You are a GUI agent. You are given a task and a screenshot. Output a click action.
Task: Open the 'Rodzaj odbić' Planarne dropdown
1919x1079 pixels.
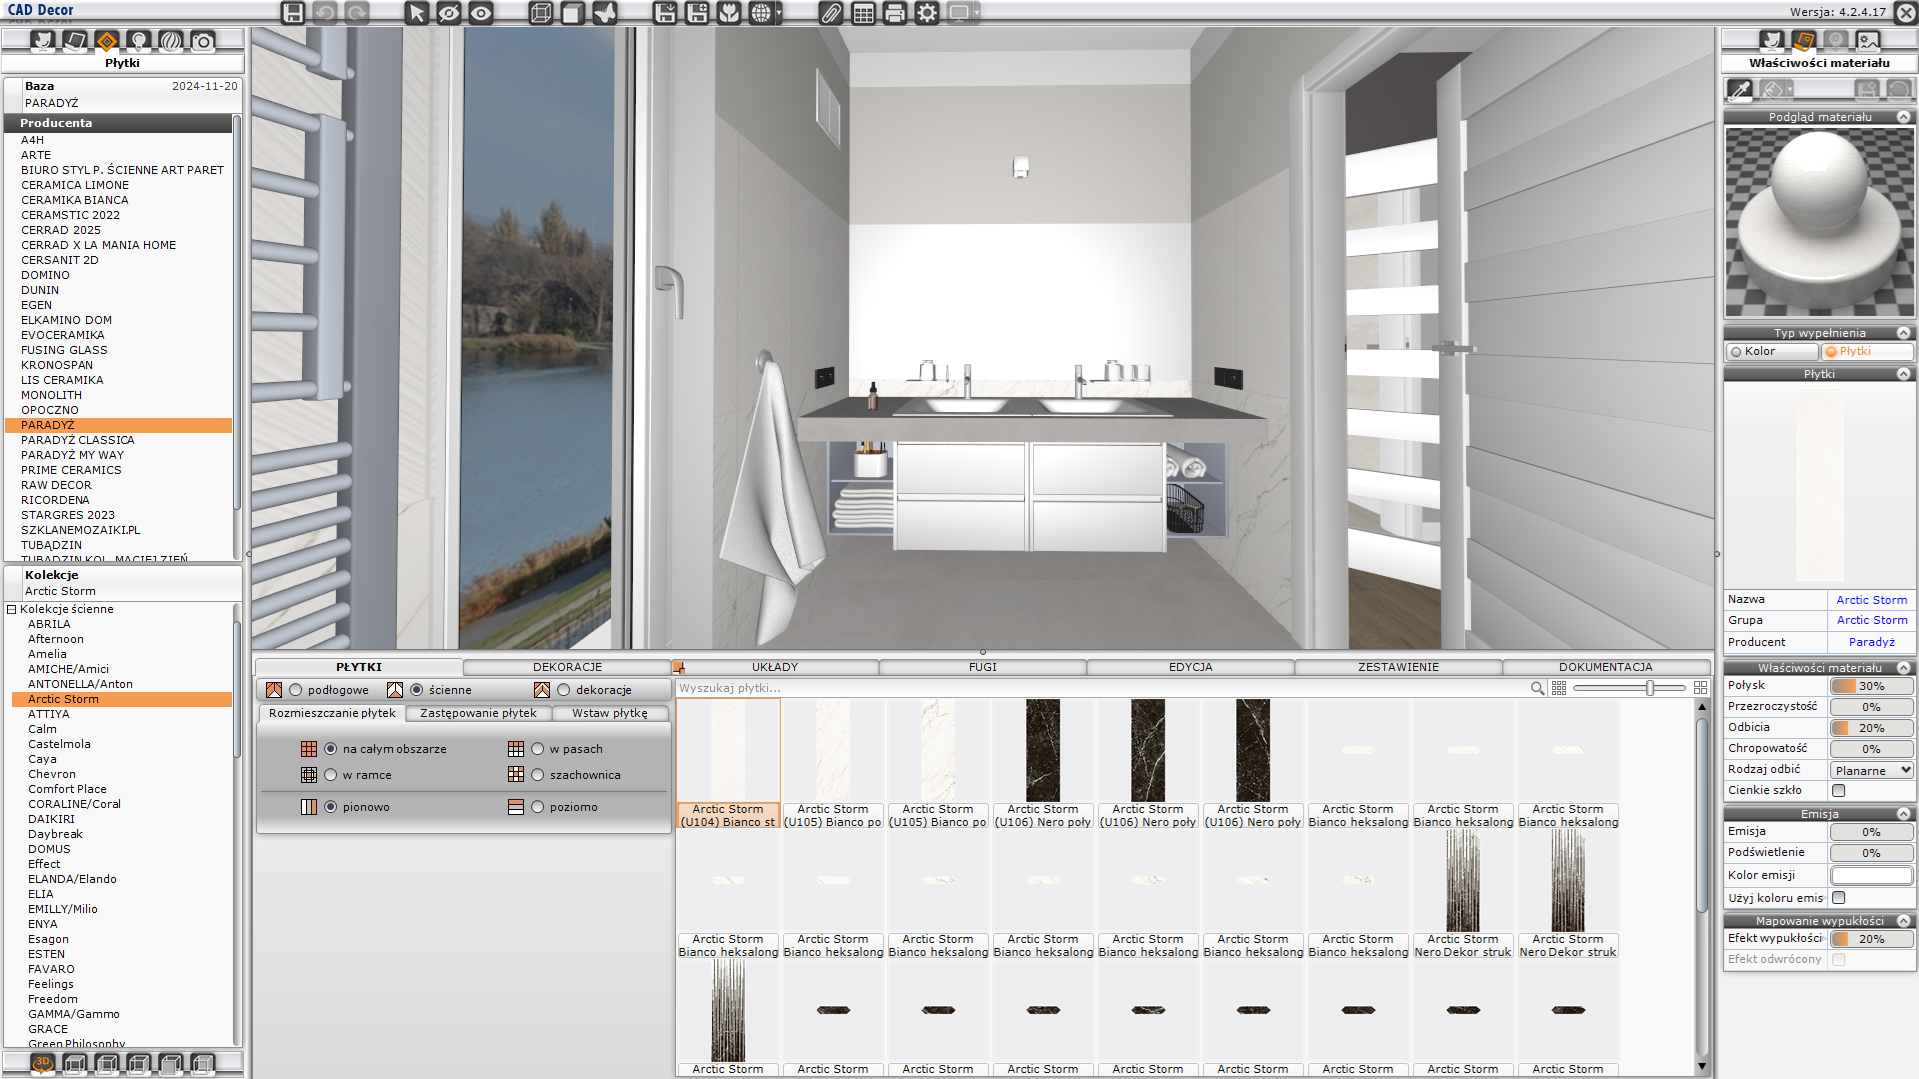[x=1871, y=770]
